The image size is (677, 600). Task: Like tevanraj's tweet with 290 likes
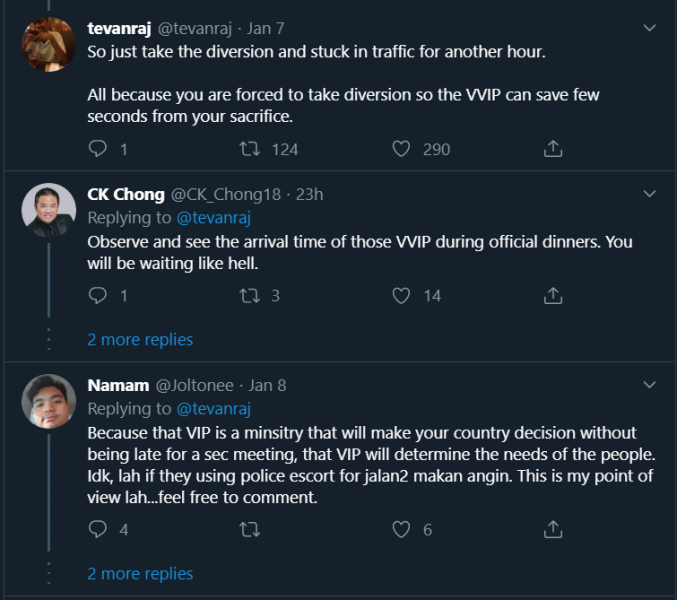(x=401, y=149)
